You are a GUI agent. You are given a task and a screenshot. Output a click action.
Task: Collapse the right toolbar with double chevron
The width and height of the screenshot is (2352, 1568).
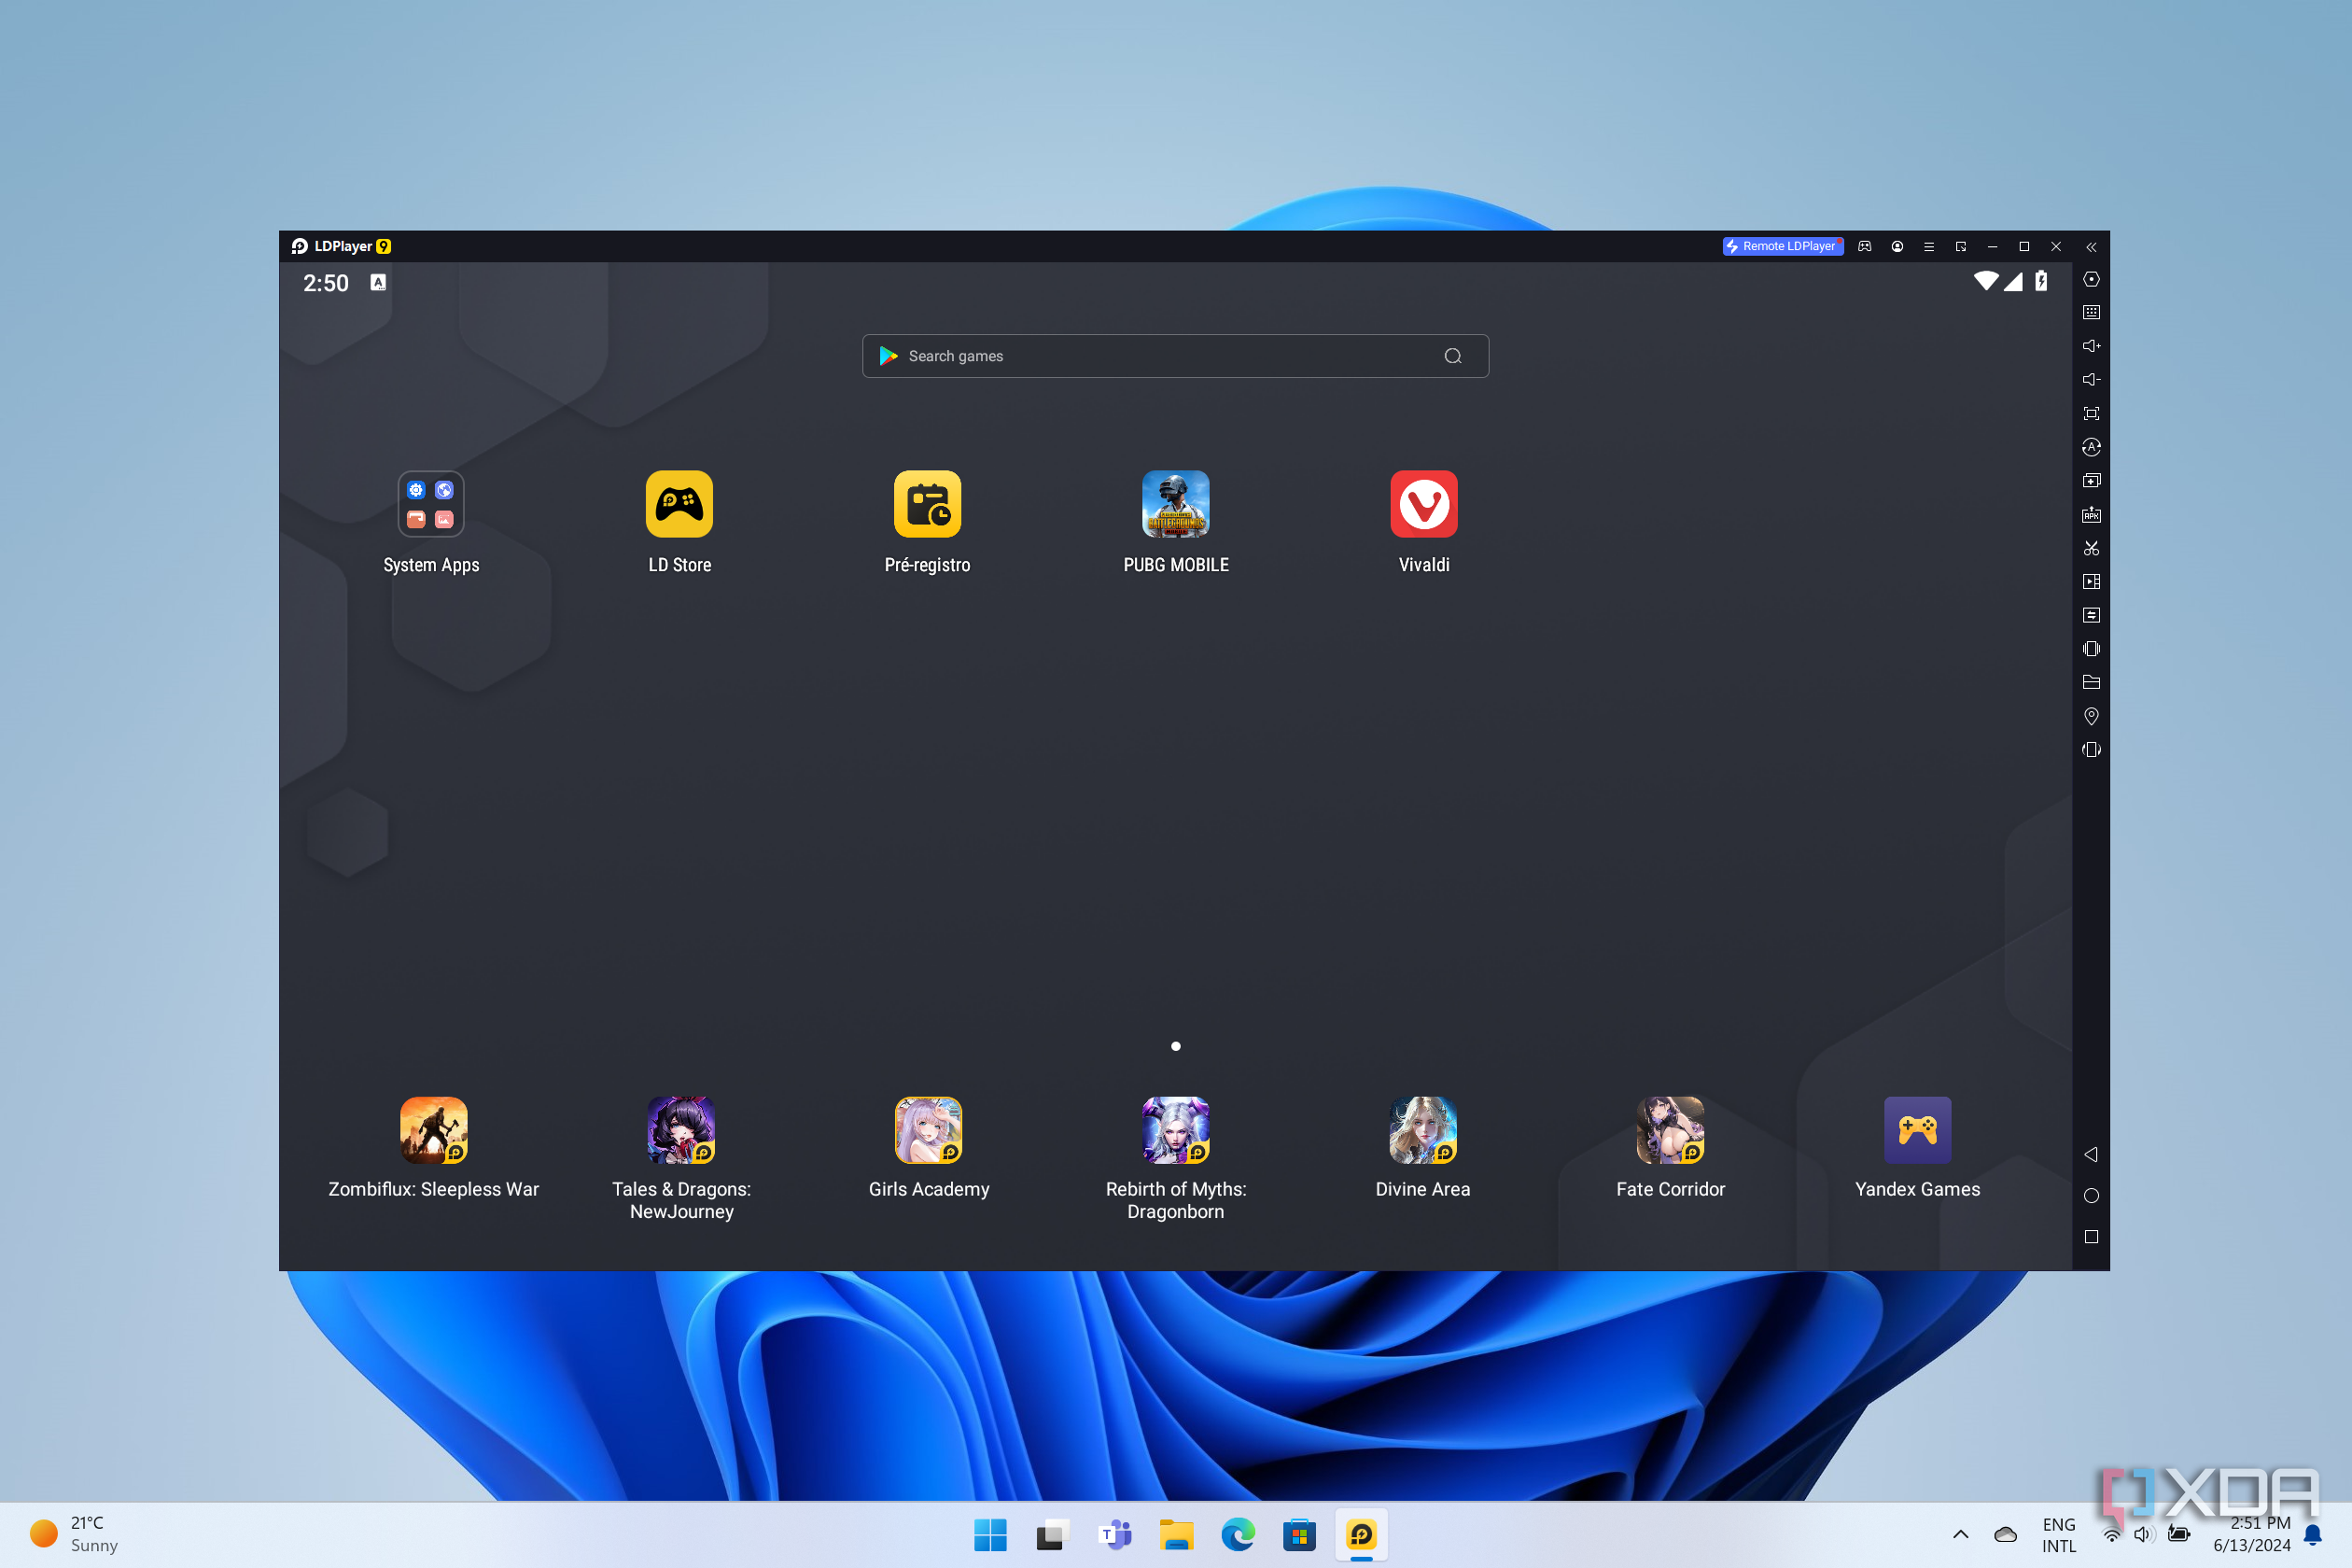(2090, 246)
